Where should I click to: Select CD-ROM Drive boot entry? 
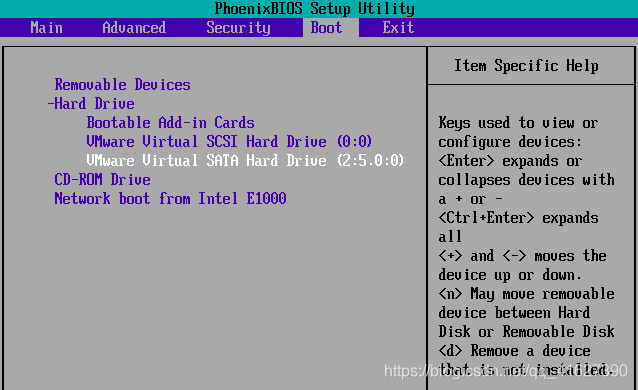(103, 180)
